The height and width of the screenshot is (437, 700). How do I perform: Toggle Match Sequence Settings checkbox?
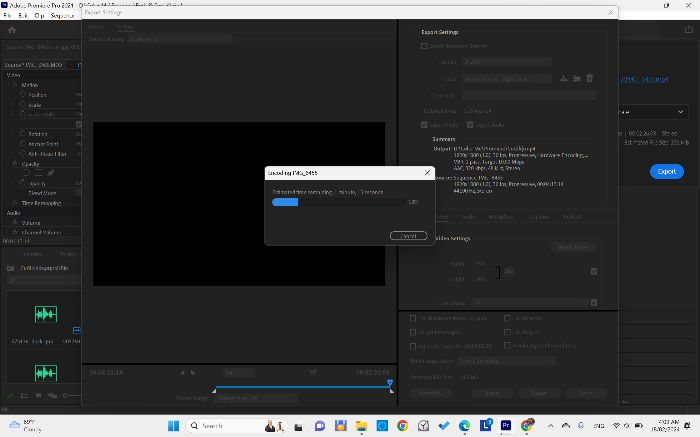click(x=424, y=46)
